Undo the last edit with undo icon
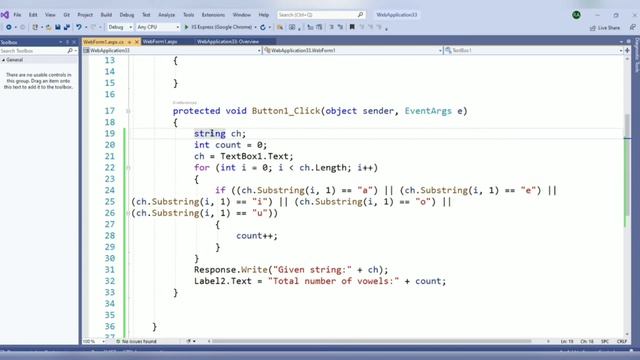Image resolution: width=640 pixels, height=360 pixels. pos(79,27)
